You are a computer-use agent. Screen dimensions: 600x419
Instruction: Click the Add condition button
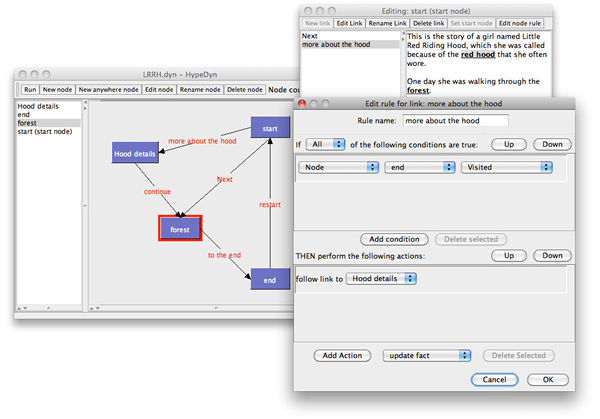click(394, 239)
